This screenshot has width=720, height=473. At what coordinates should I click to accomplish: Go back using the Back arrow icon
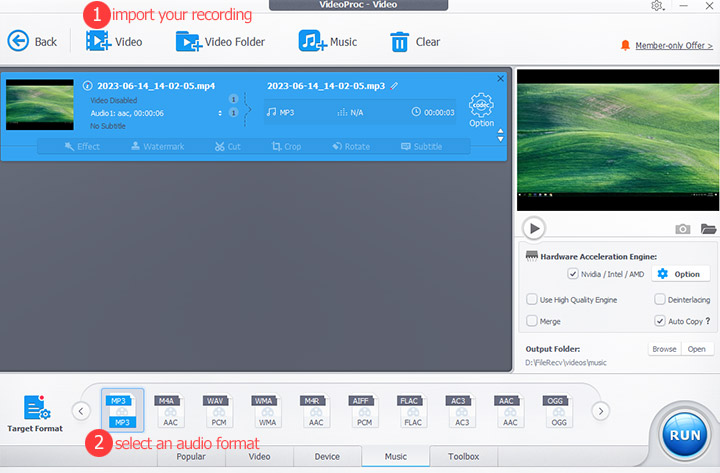click(18, 41)
